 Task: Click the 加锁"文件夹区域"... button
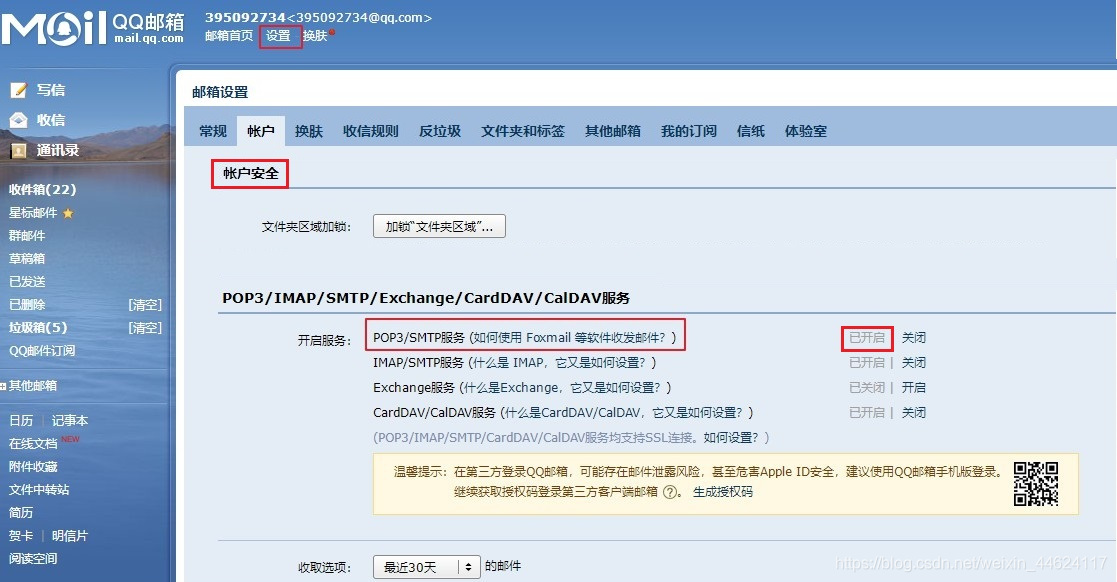point(440,227)
